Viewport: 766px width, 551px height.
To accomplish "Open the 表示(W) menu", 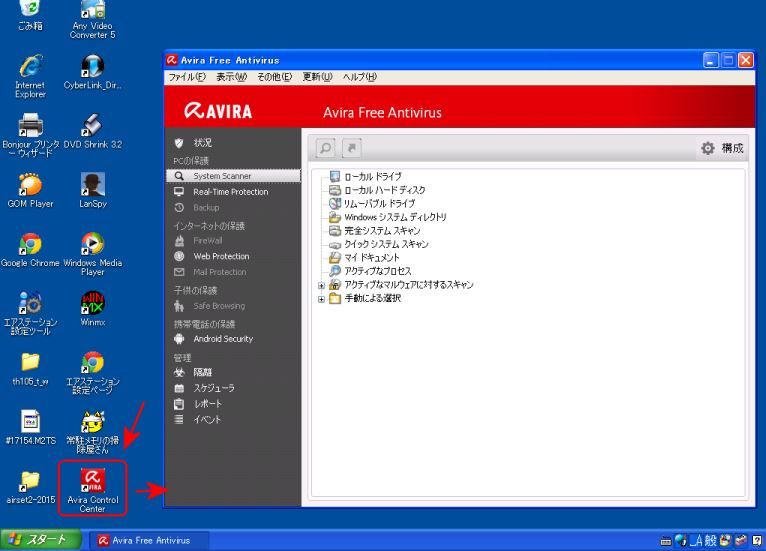I will point(232,77).
